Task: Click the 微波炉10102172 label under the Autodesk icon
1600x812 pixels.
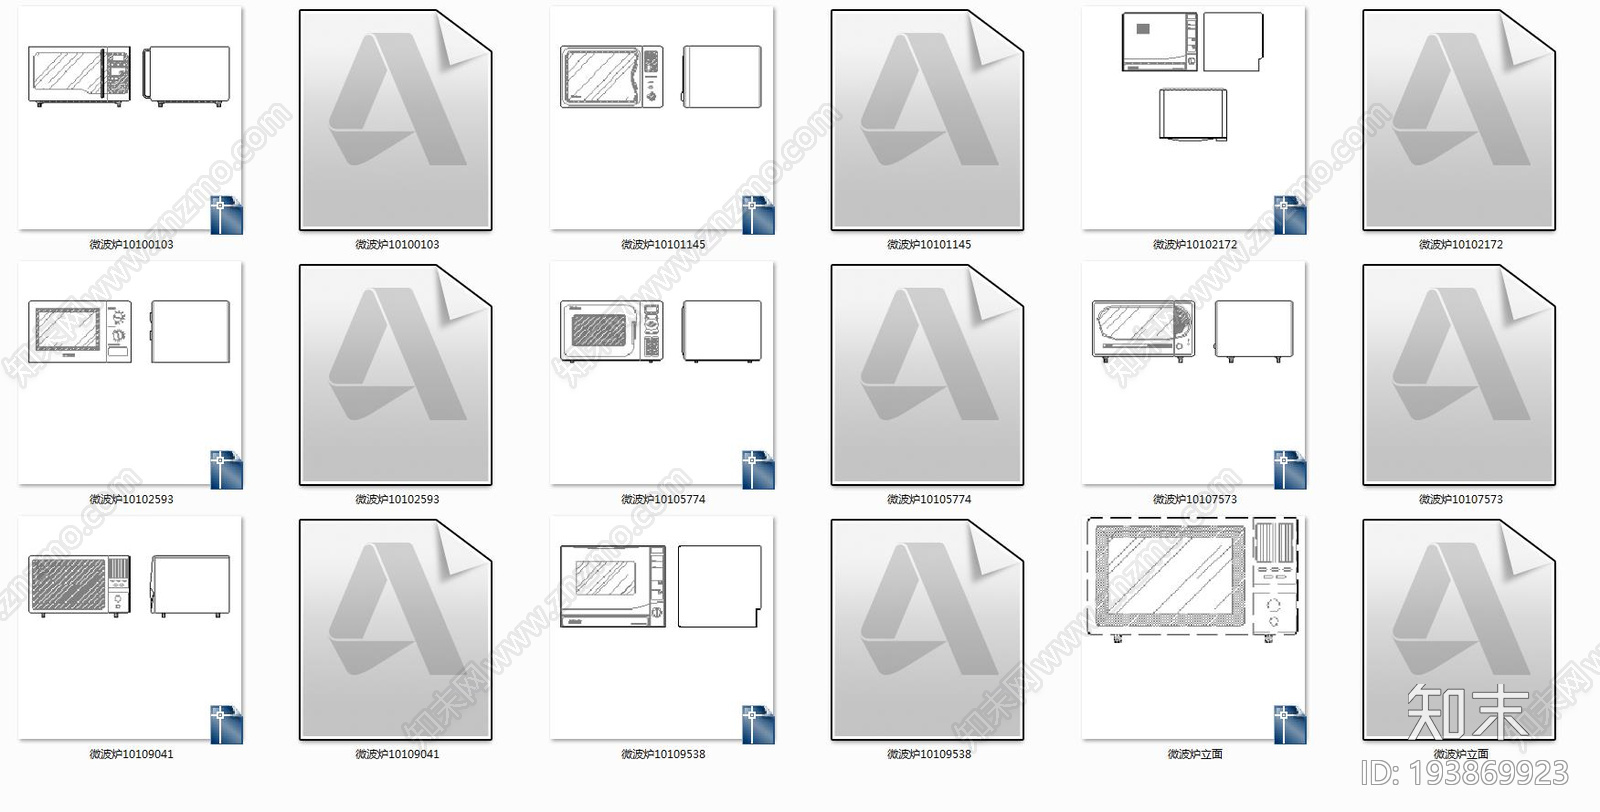Action: (x=1461, y=244)
